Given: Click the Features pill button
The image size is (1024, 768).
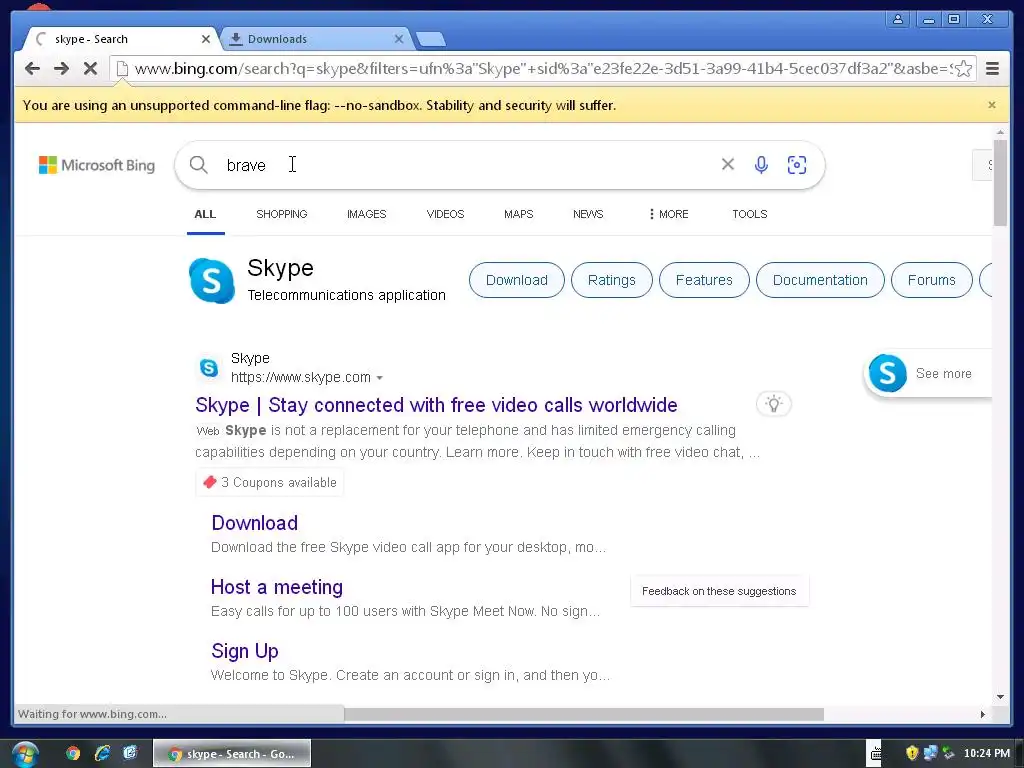Looking at the screenshot, I should coord(704,280).
